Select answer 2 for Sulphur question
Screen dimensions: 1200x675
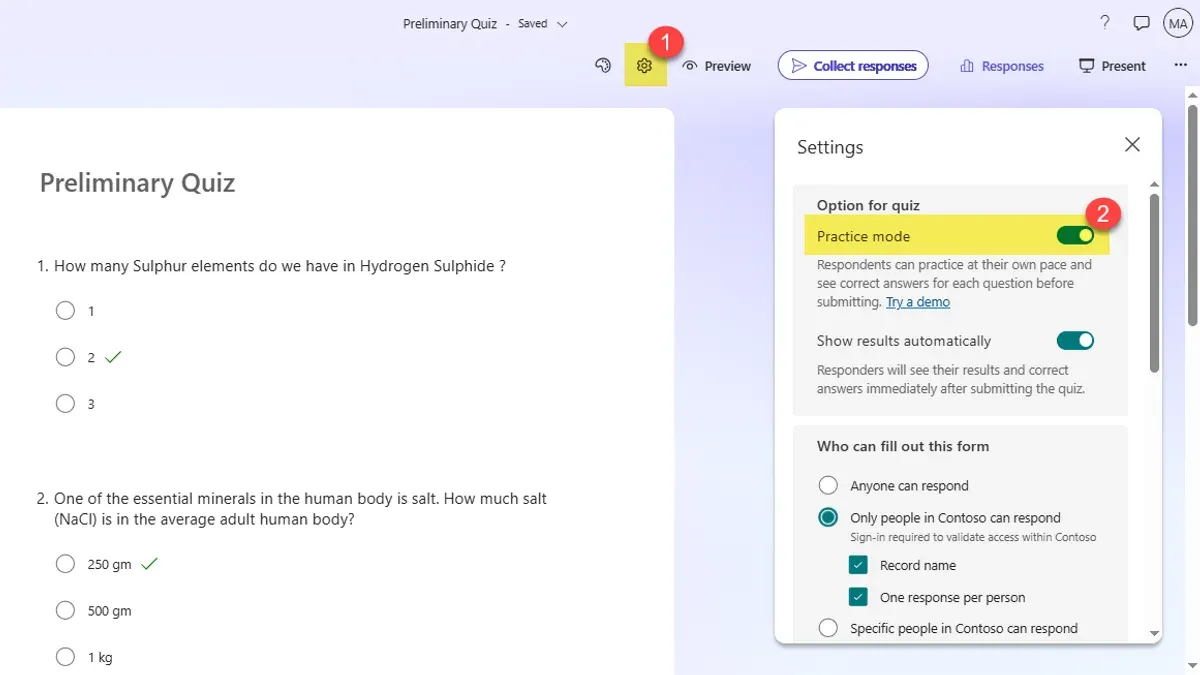pyautogui.click(x=65, y=357)
